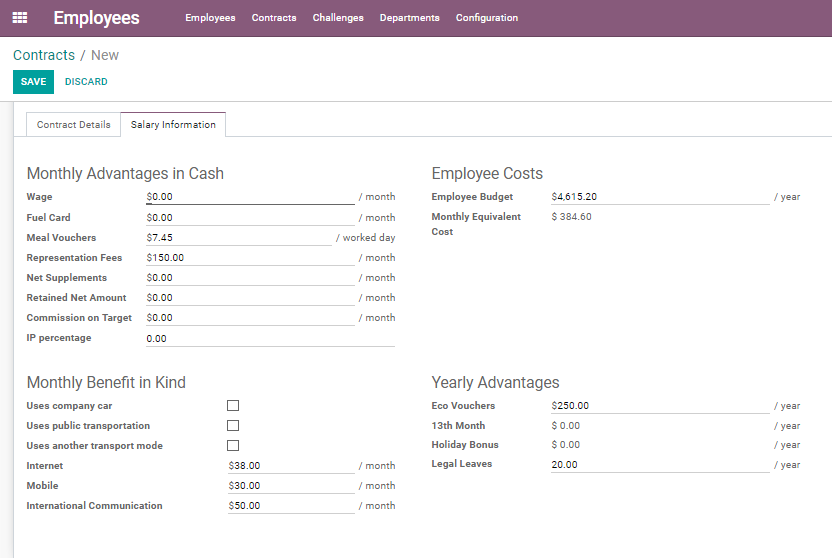Open the apps grid menu icon
This screenshot has width=832, height=558.
20,18
